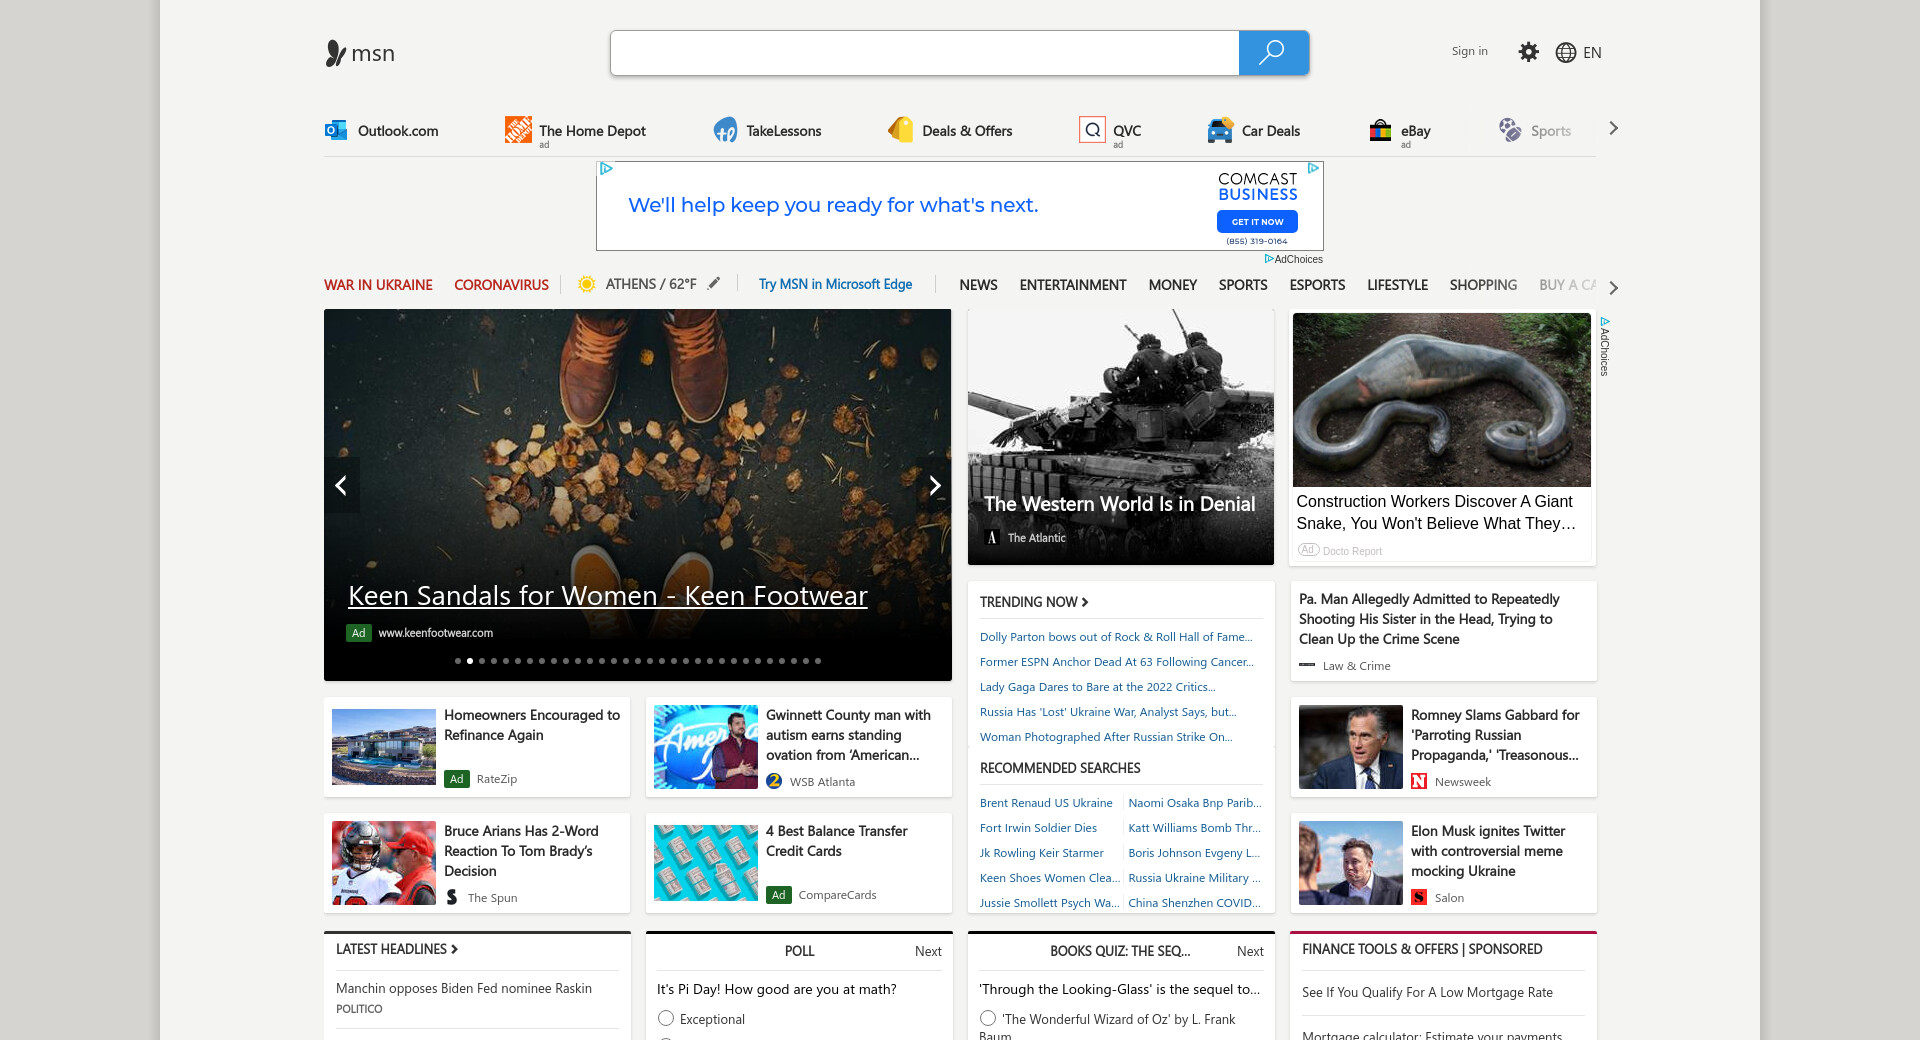Go to the Money category

(x=1172, y=285)
